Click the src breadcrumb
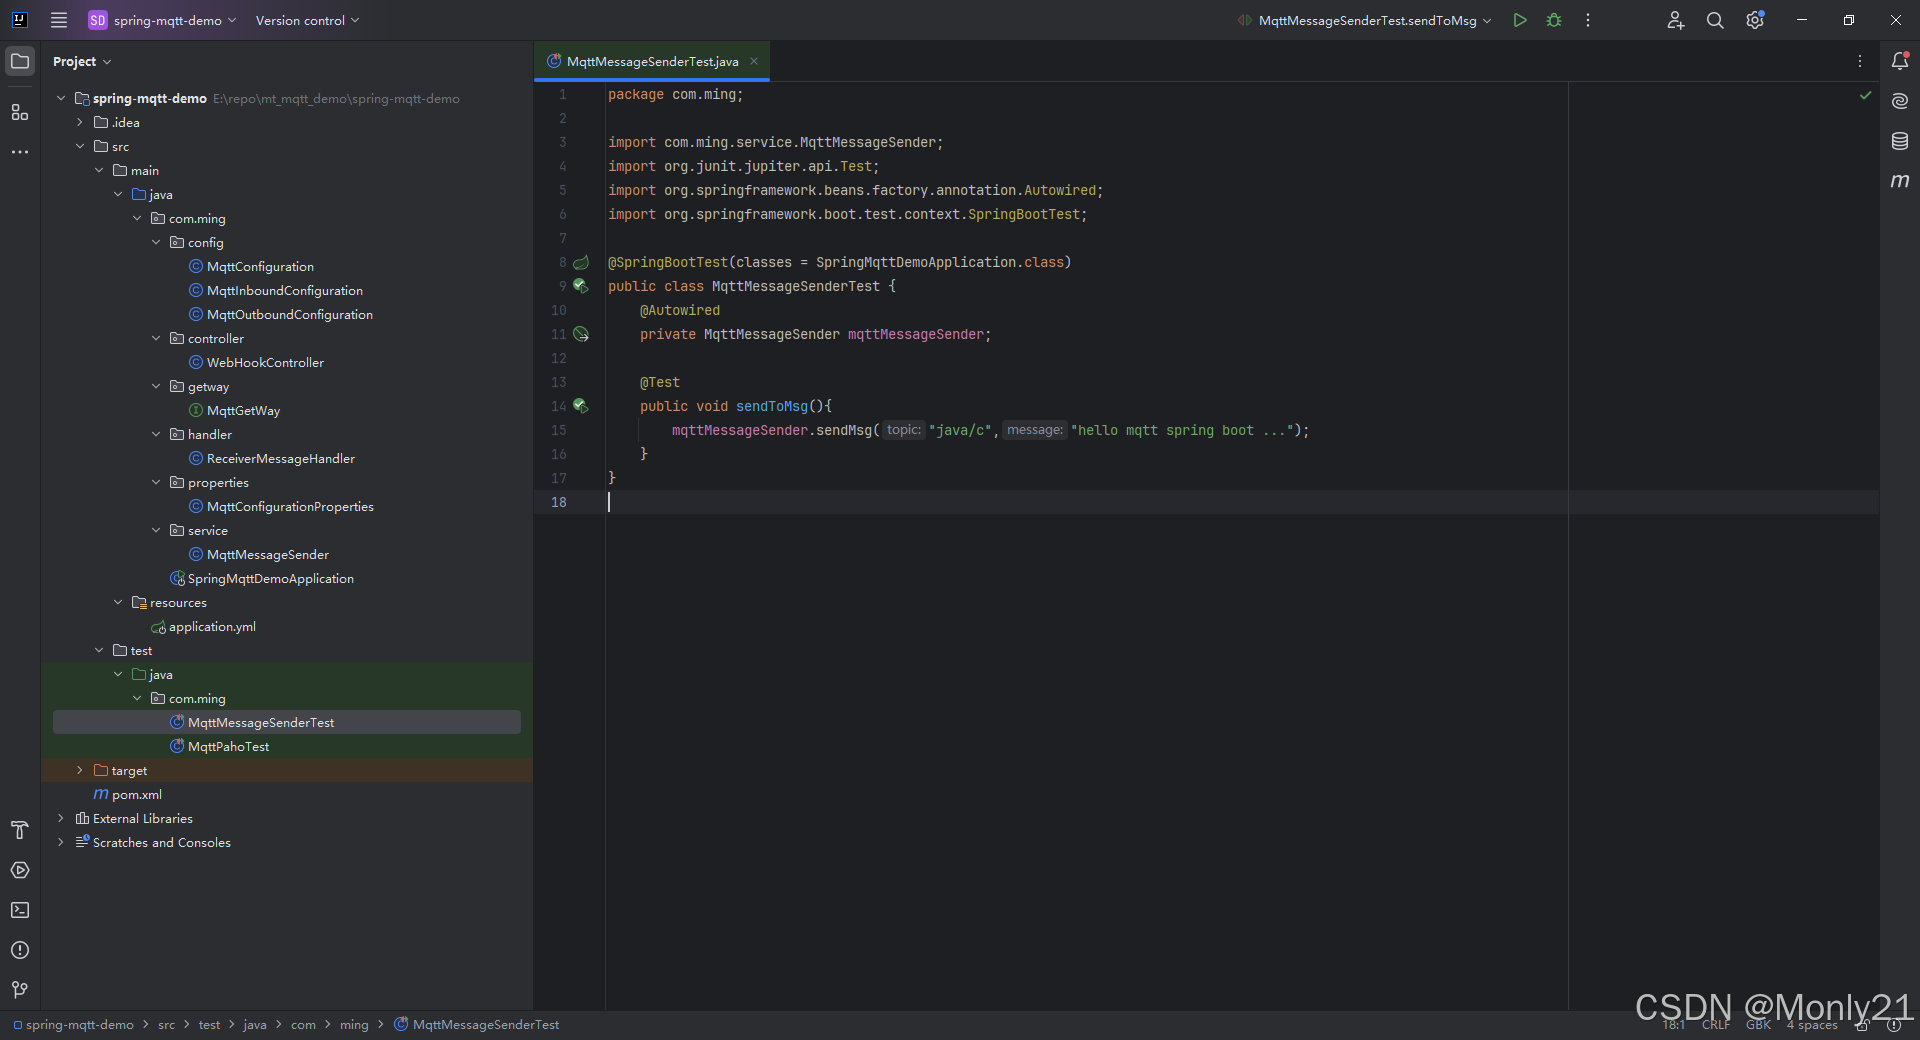This screenshot has width=1920, height=1040. click(x=166, y=1025)
